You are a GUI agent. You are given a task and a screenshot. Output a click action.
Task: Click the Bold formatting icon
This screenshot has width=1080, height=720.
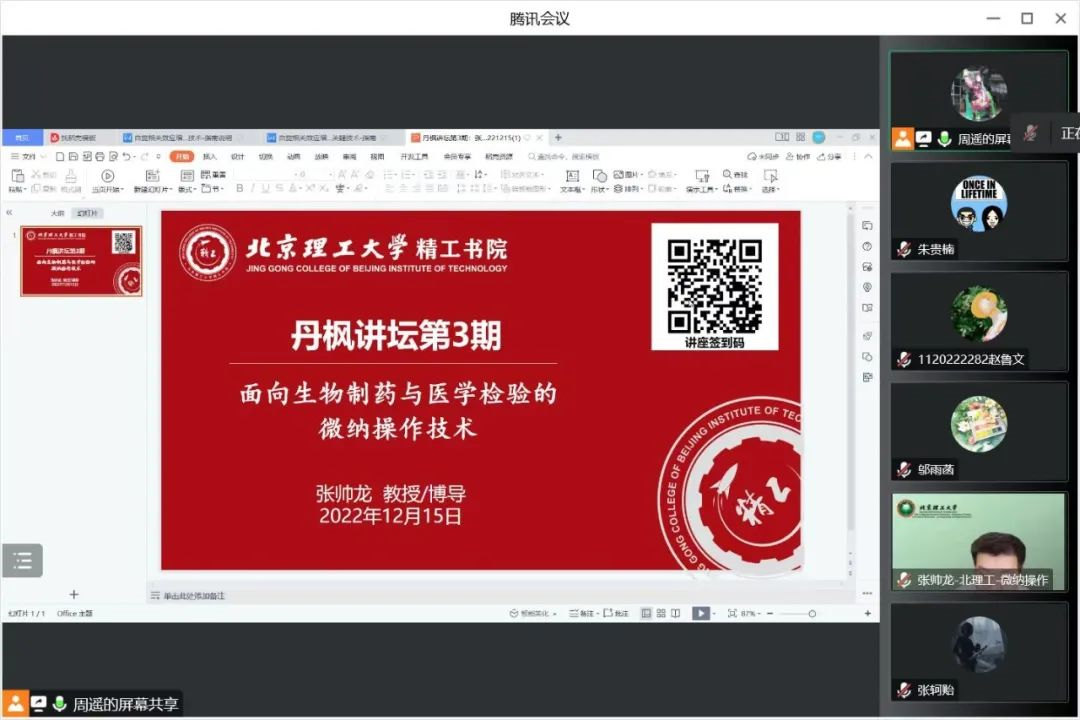[239, 188]
